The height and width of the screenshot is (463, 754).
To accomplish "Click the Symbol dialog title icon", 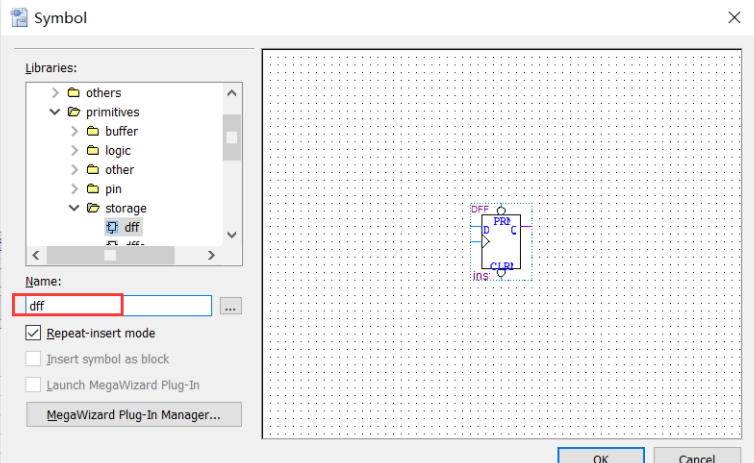I will click(x=19, y=18).
